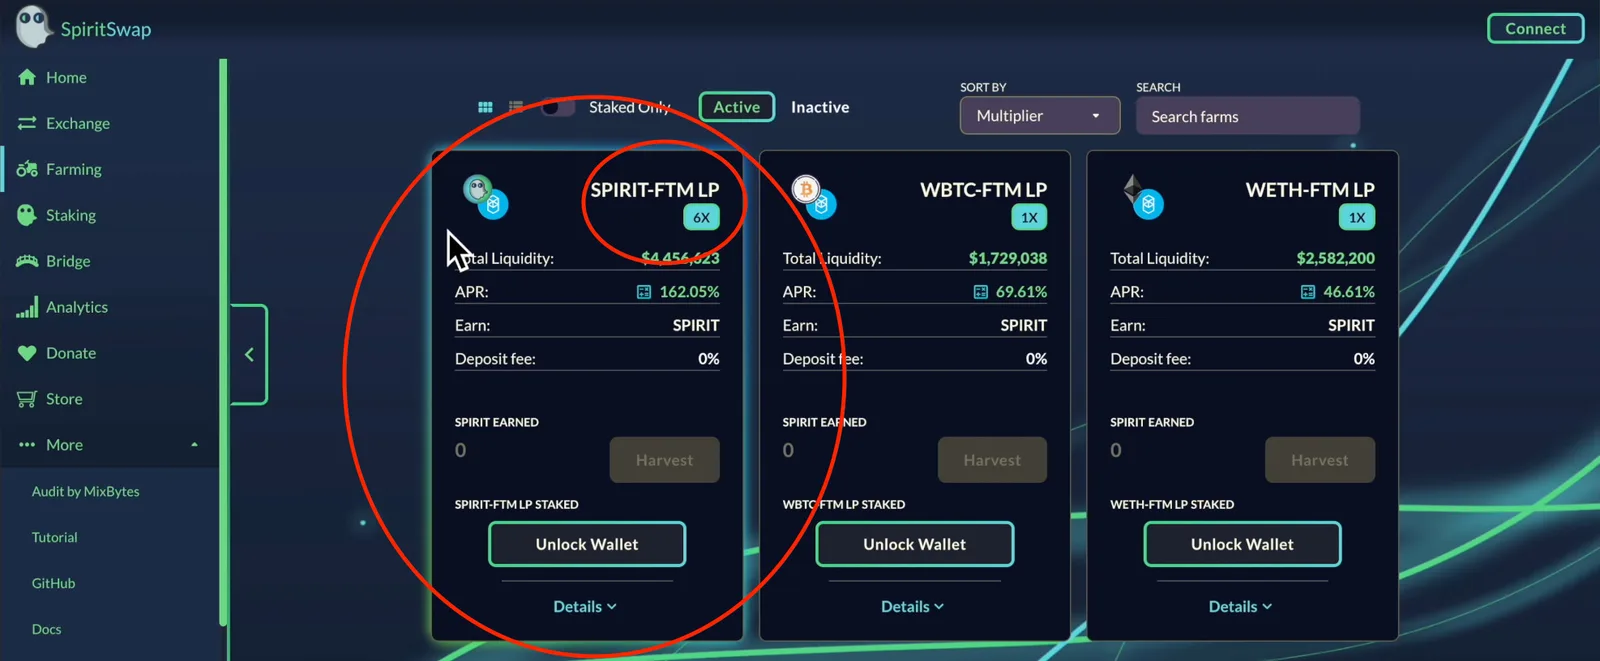Collapse the More menu arrow
The height and width of the screenshot is (661, 1600).
[x=194, y=445]
